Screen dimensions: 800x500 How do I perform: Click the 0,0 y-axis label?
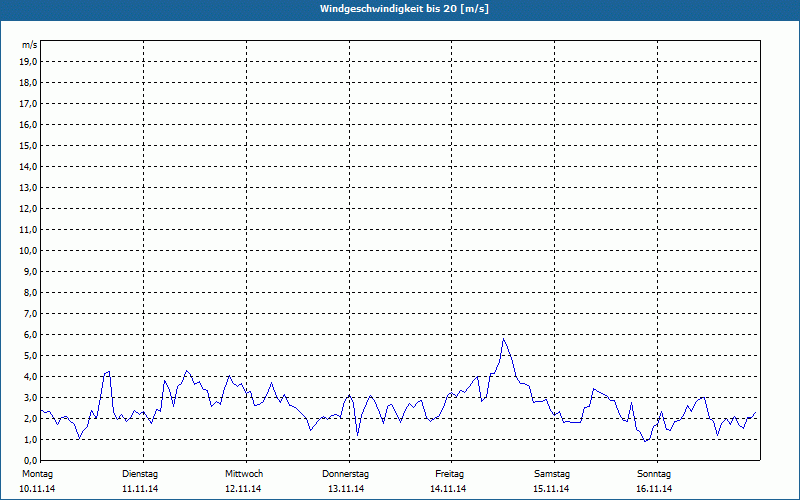29,461
